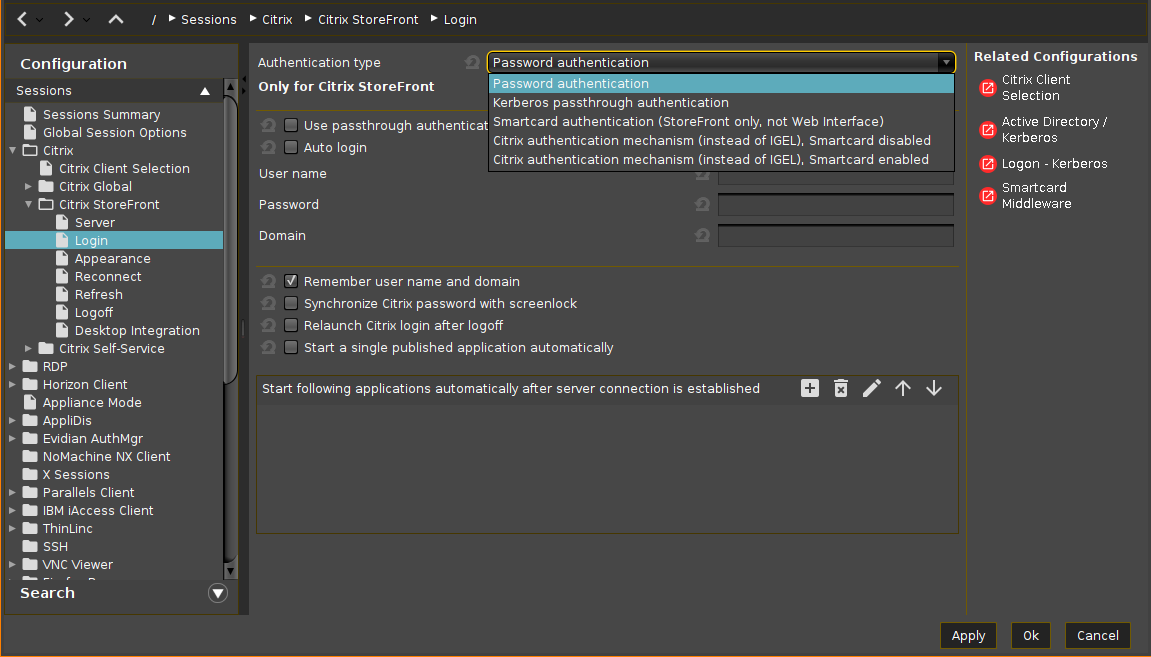Enable Auto login

coord(290,147)
